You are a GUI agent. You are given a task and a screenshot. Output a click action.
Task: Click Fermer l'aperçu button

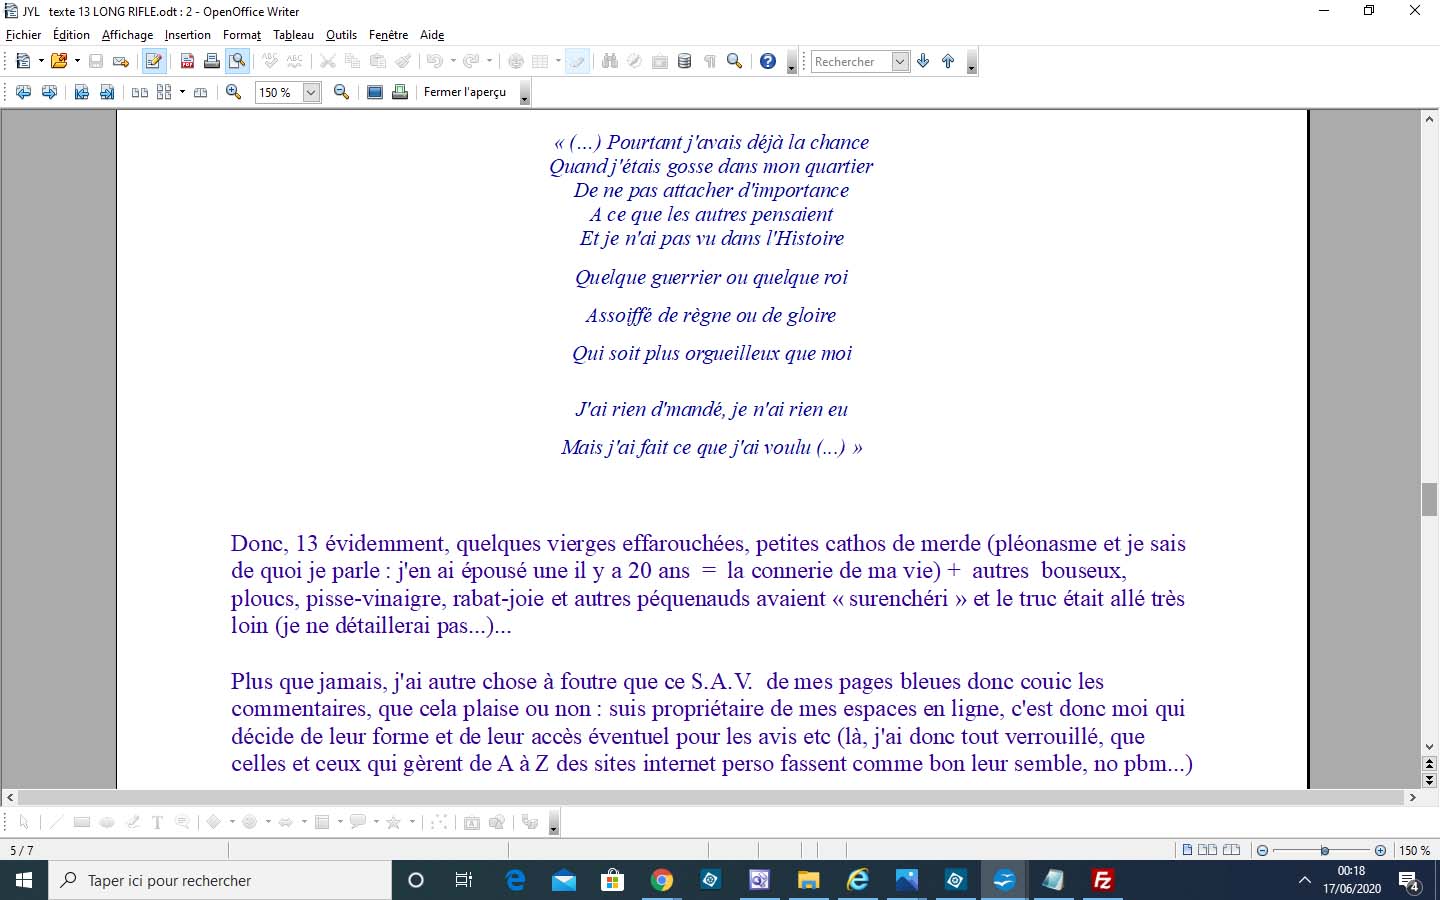pyautogui.click(x=465, y=92)
